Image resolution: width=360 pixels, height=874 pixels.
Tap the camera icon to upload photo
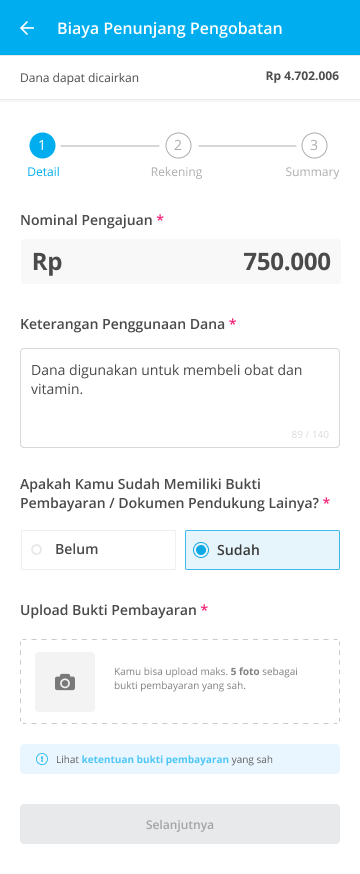(x=65, y=682)
